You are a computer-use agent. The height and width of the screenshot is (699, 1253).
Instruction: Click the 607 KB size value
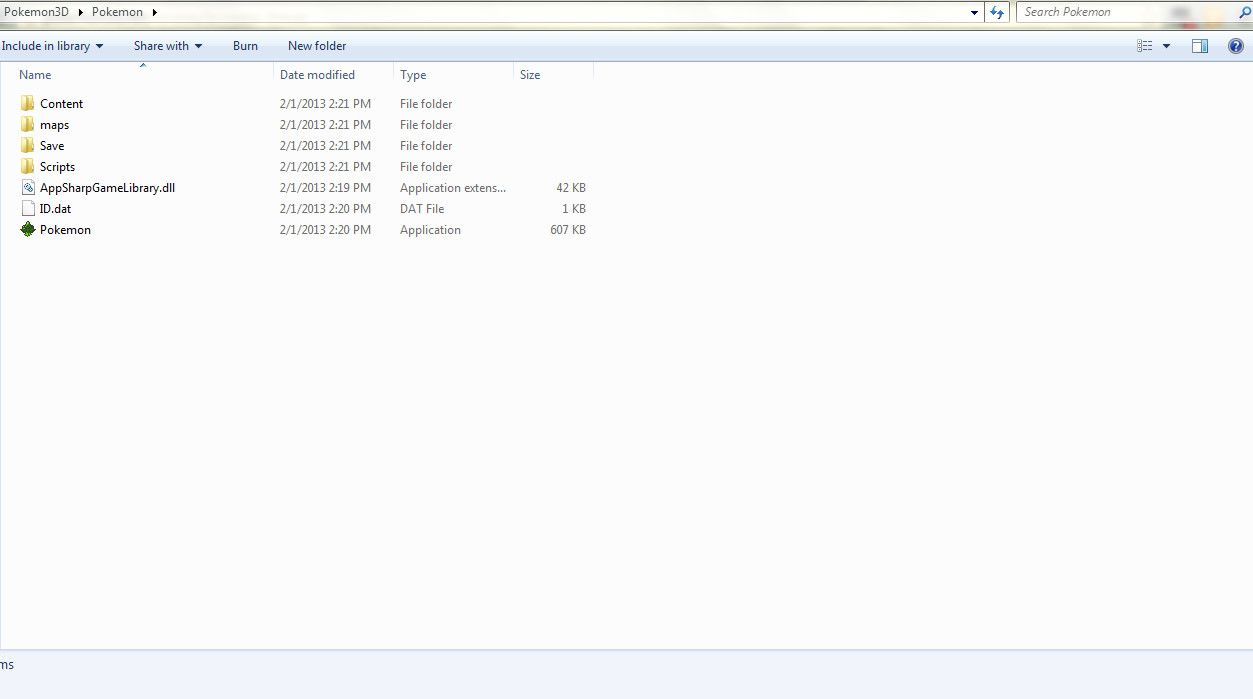(x=568, y=230)
